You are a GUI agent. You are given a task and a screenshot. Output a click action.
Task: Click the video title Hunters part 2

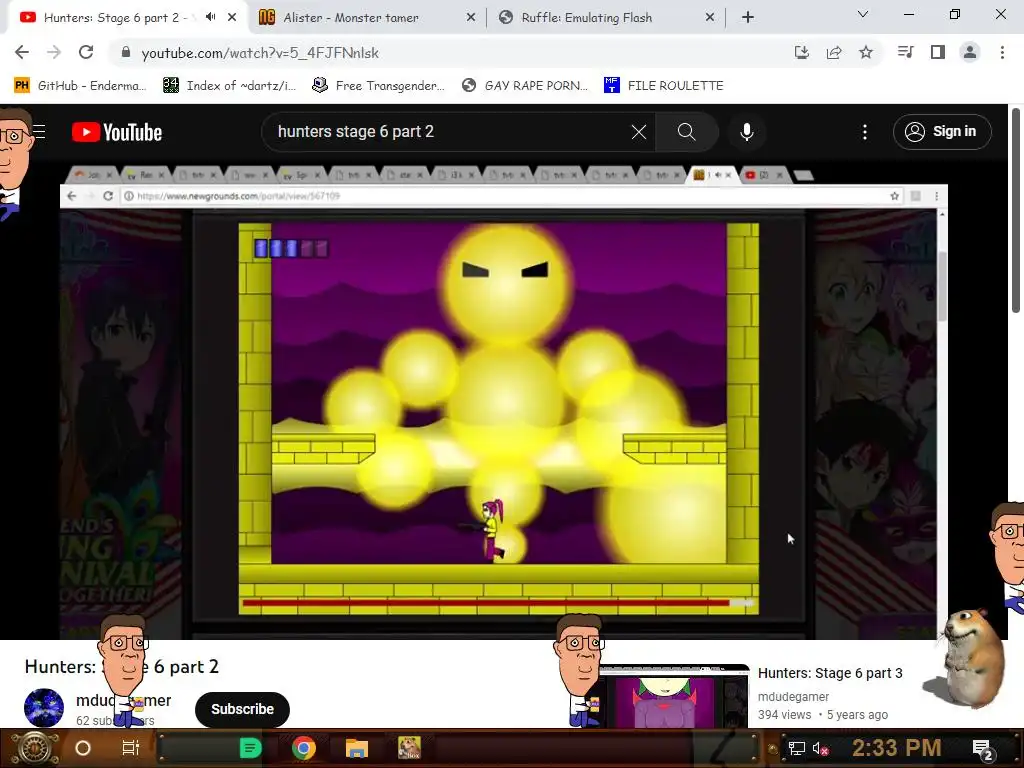click(121, 667)
